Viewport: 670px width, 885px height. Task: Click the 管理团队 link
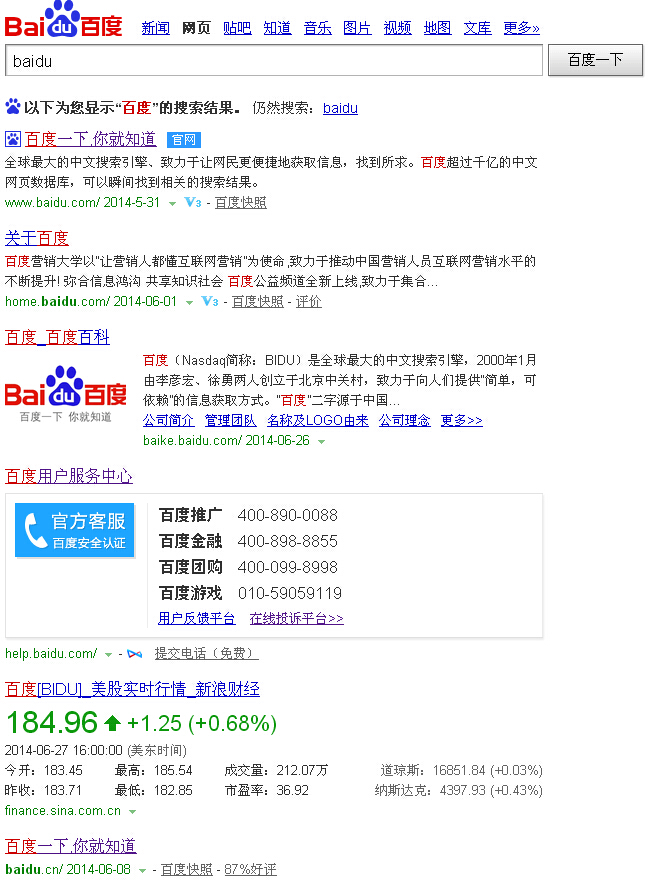tap(230, 420)
